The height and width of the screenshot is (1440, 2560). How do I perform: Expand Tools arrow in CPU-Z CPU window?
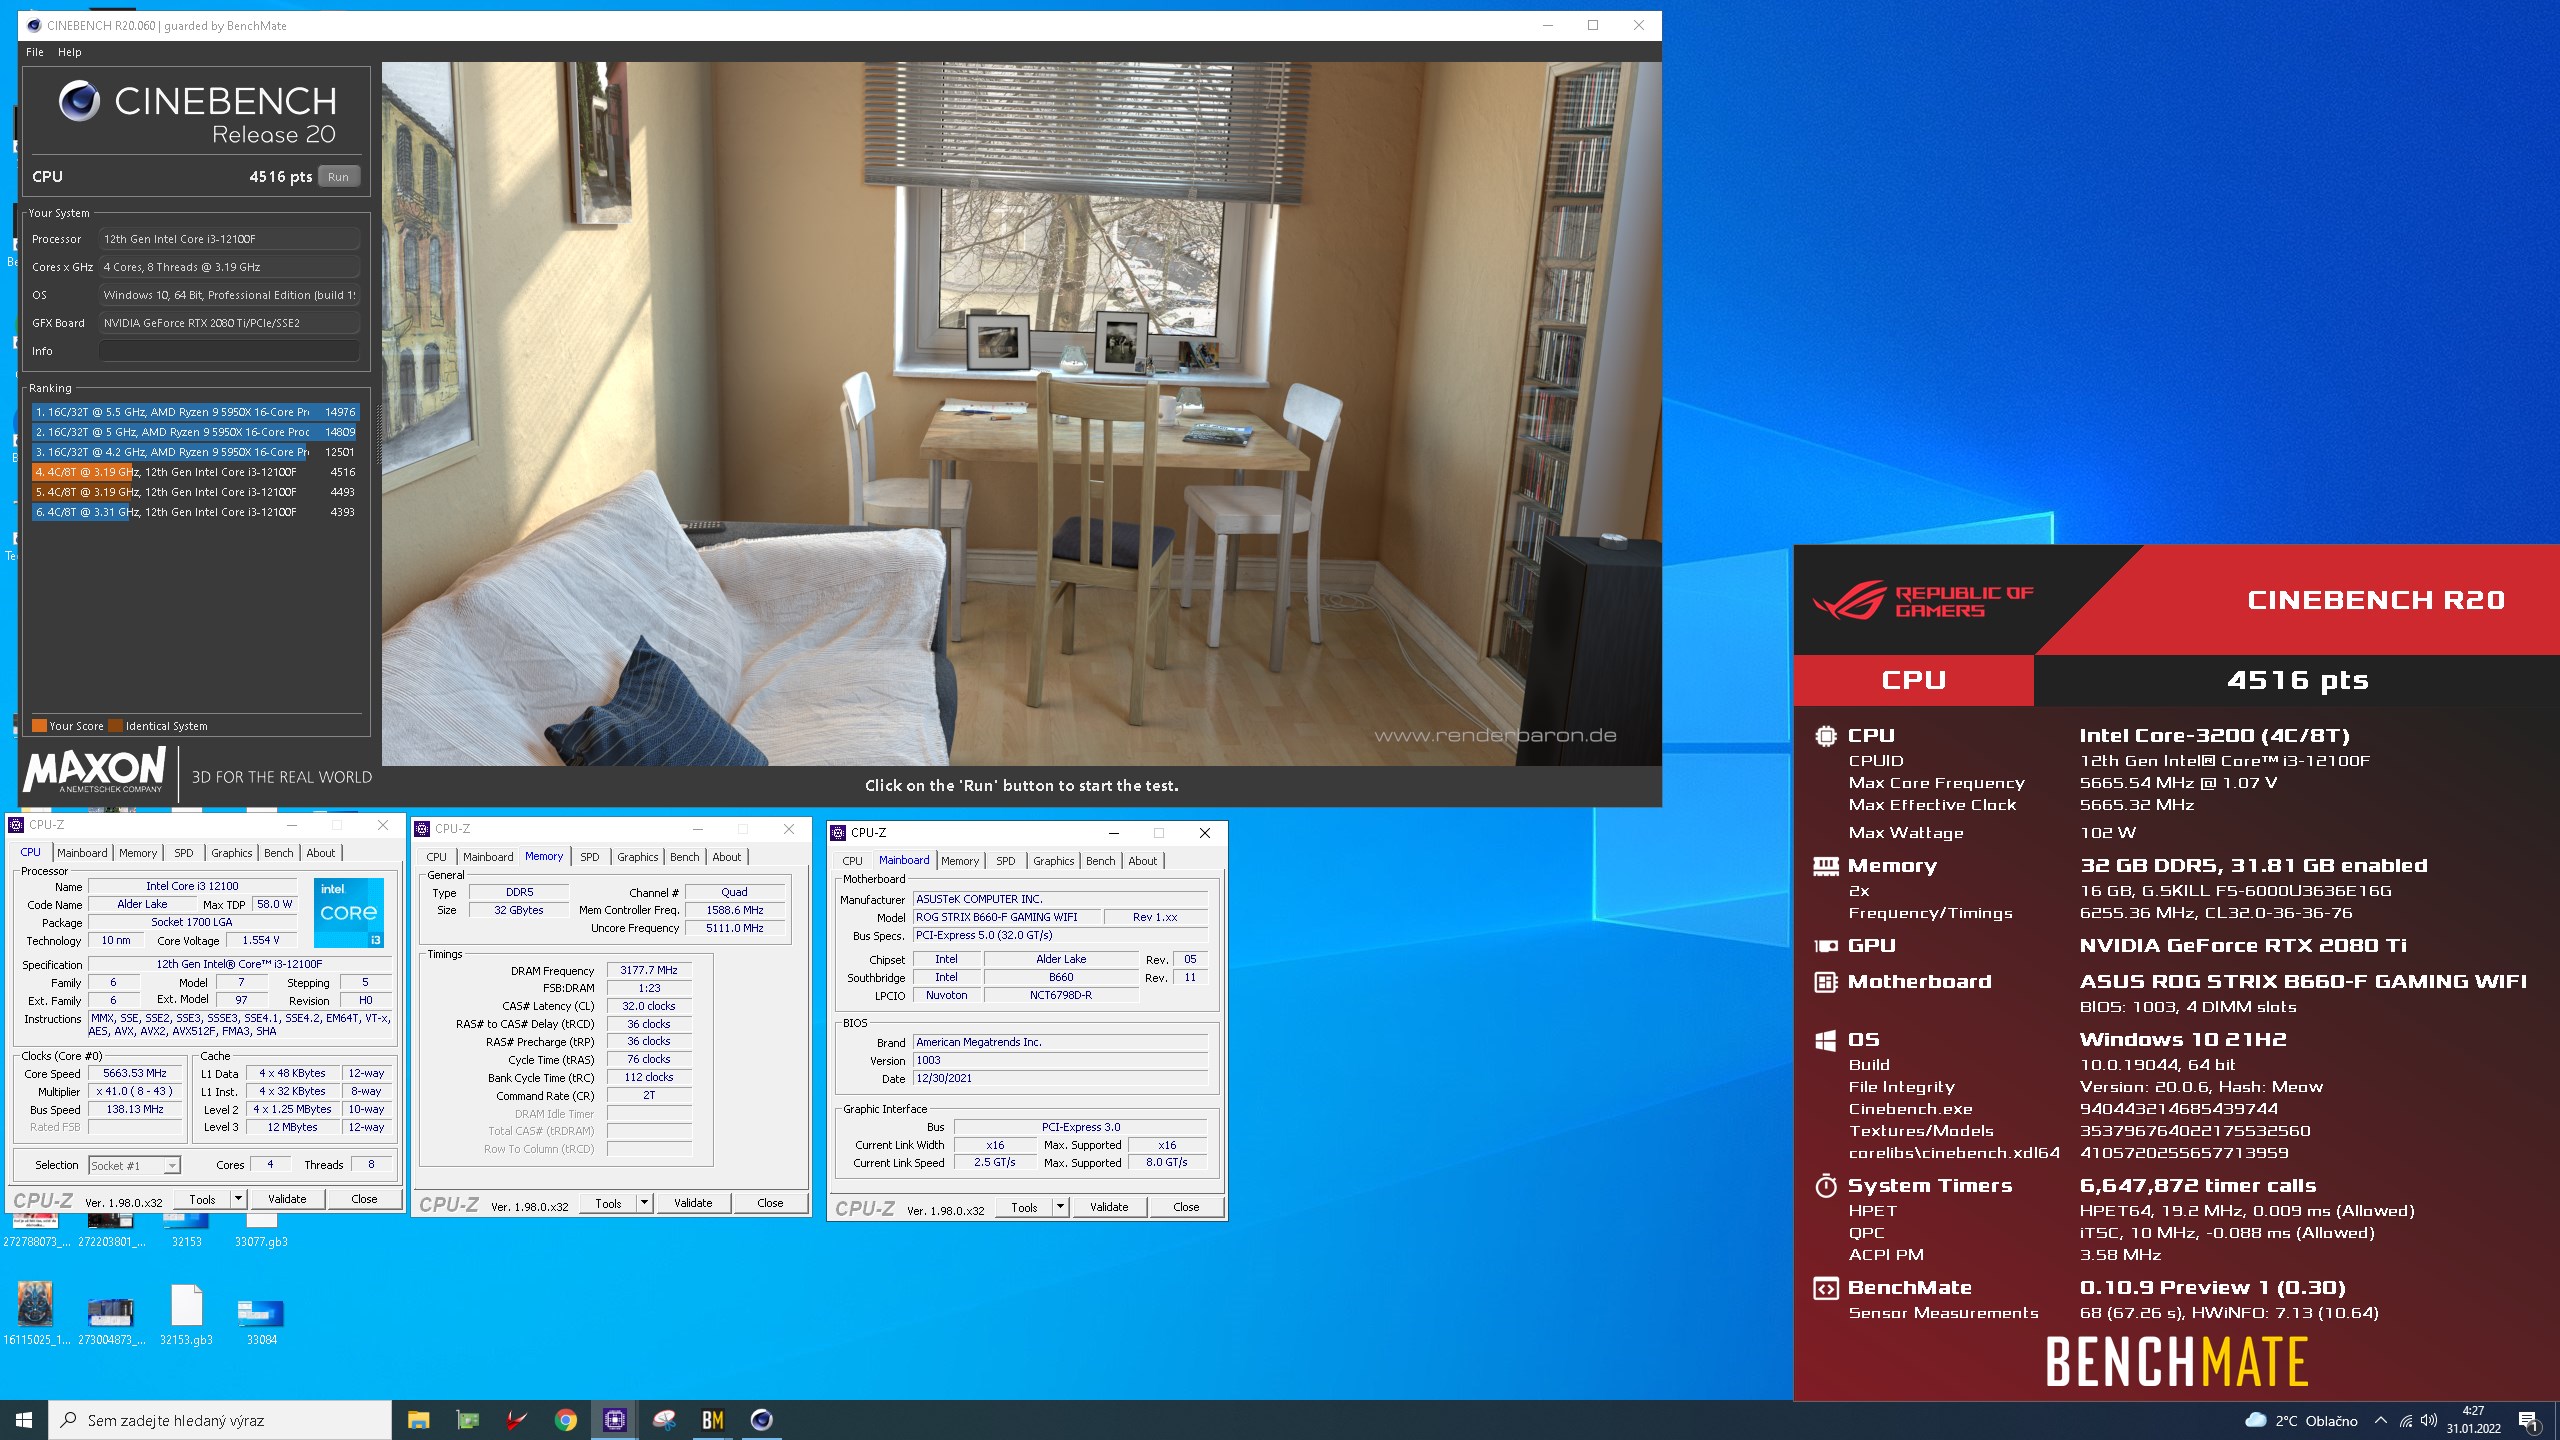(238, 1199)
